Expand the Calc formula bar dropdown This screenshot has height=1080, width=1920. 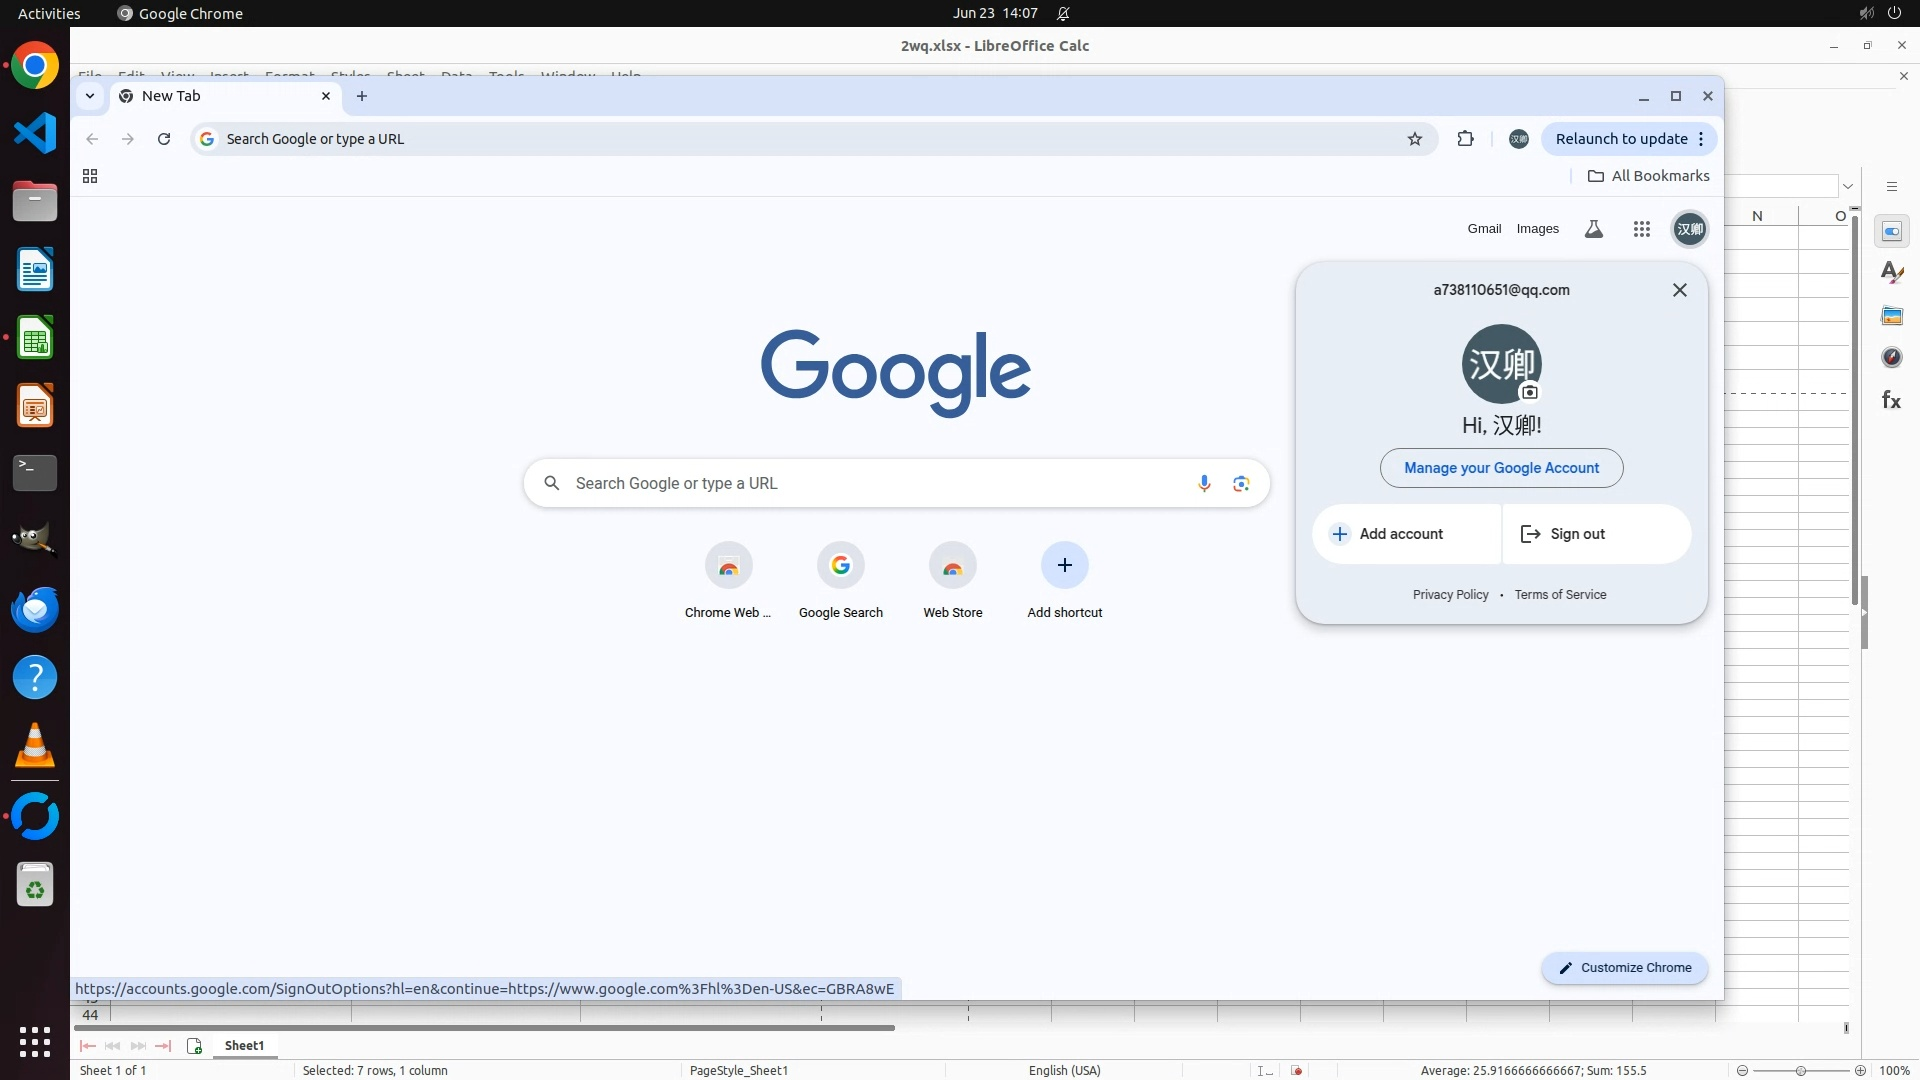tap(1848, 186)
